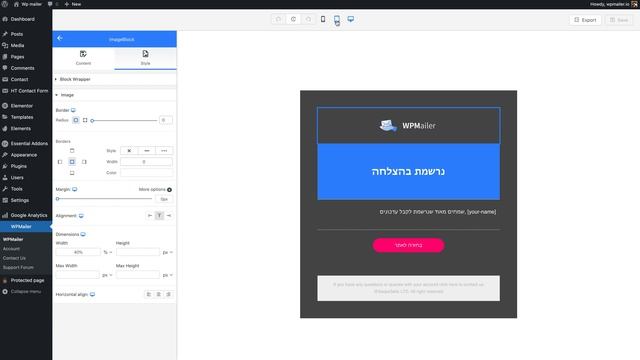640x360 pixels.
Task: Set Horizontal align to center
Action: 159,294
